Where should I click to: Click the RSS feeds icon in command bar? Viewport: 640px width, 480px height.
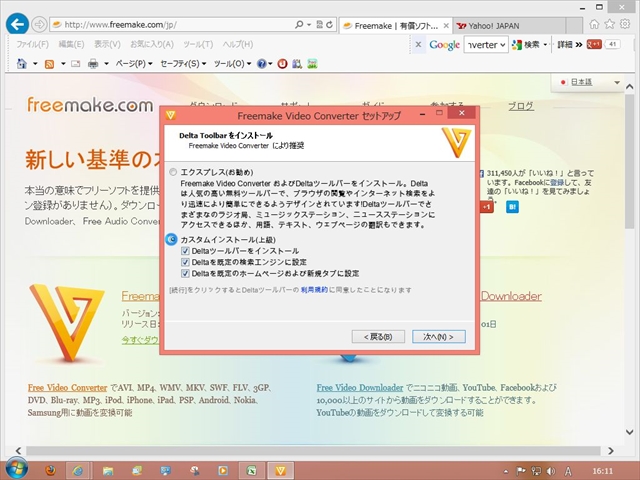48,63
